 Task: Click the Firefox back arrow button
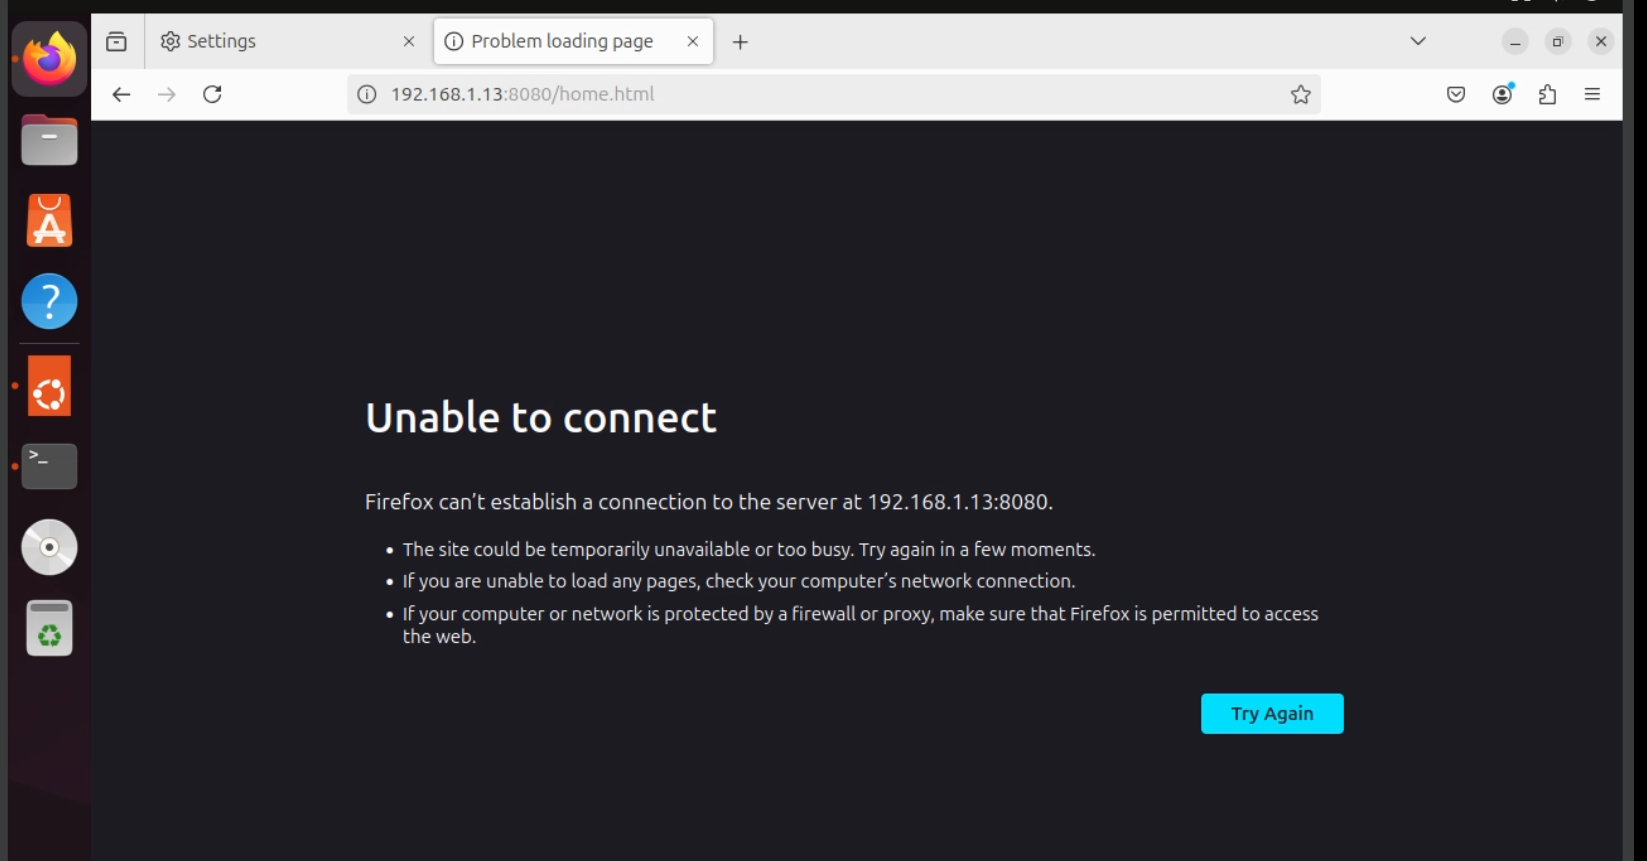coord(121,94)
